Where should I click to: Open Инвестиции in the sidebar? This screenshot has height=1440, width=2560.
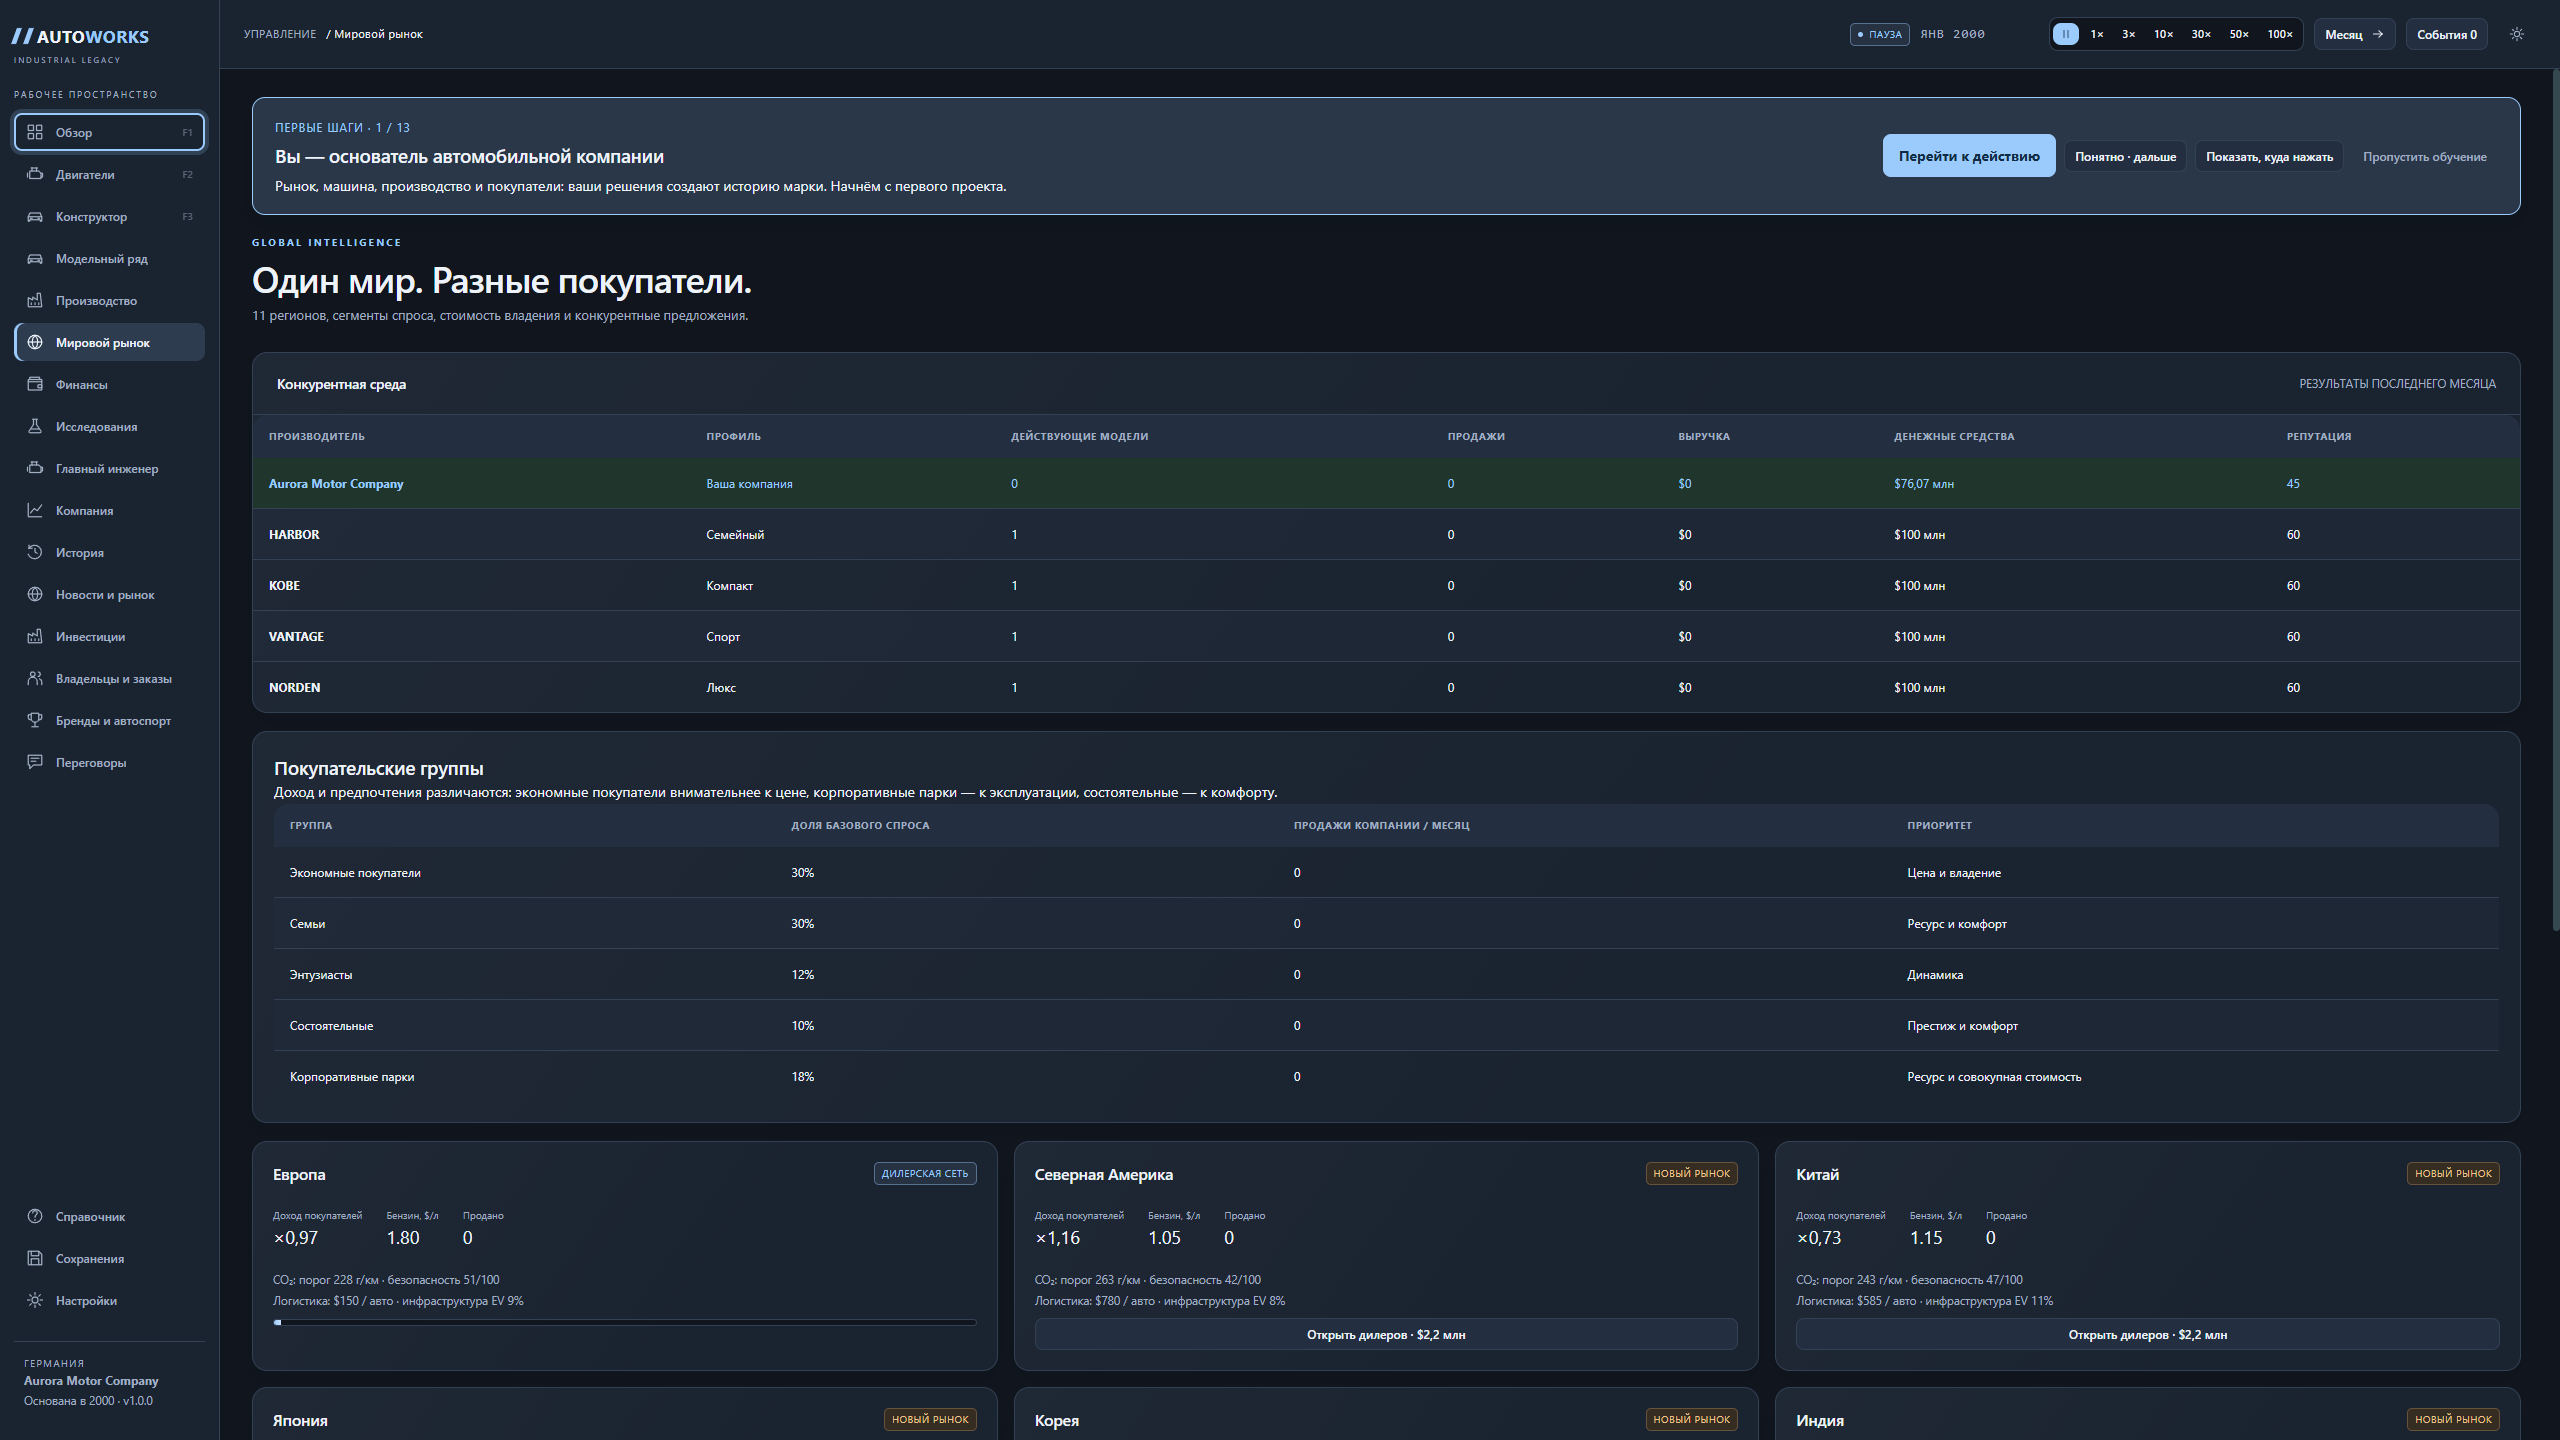[x=110, y=636]
